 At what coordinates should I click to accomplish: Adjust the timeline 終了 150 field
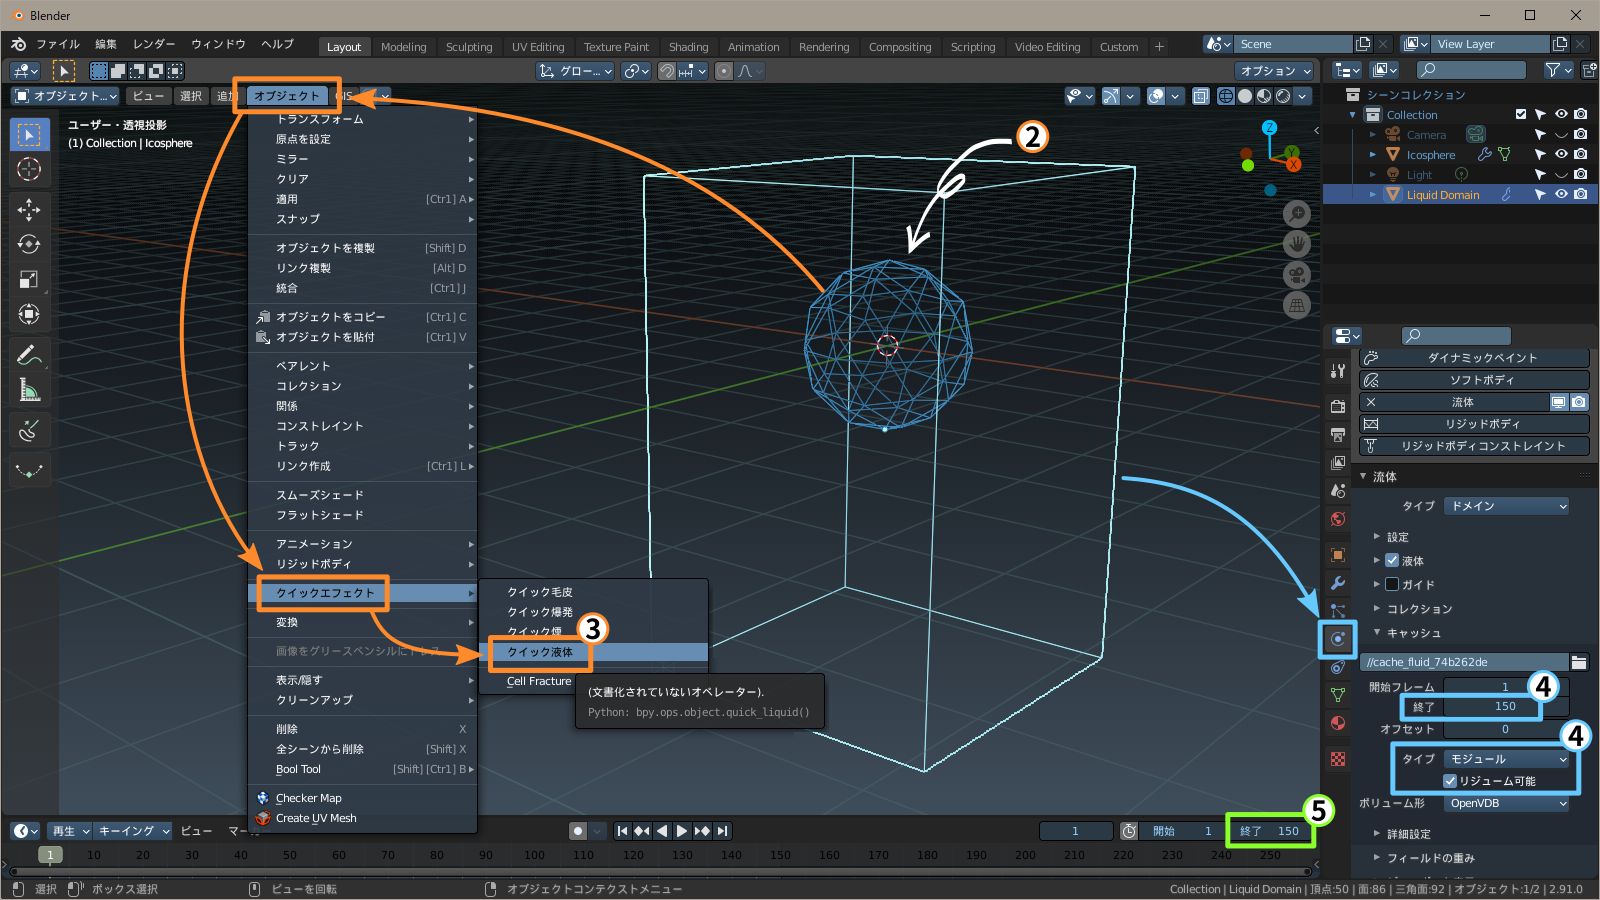coord(1269,831)
